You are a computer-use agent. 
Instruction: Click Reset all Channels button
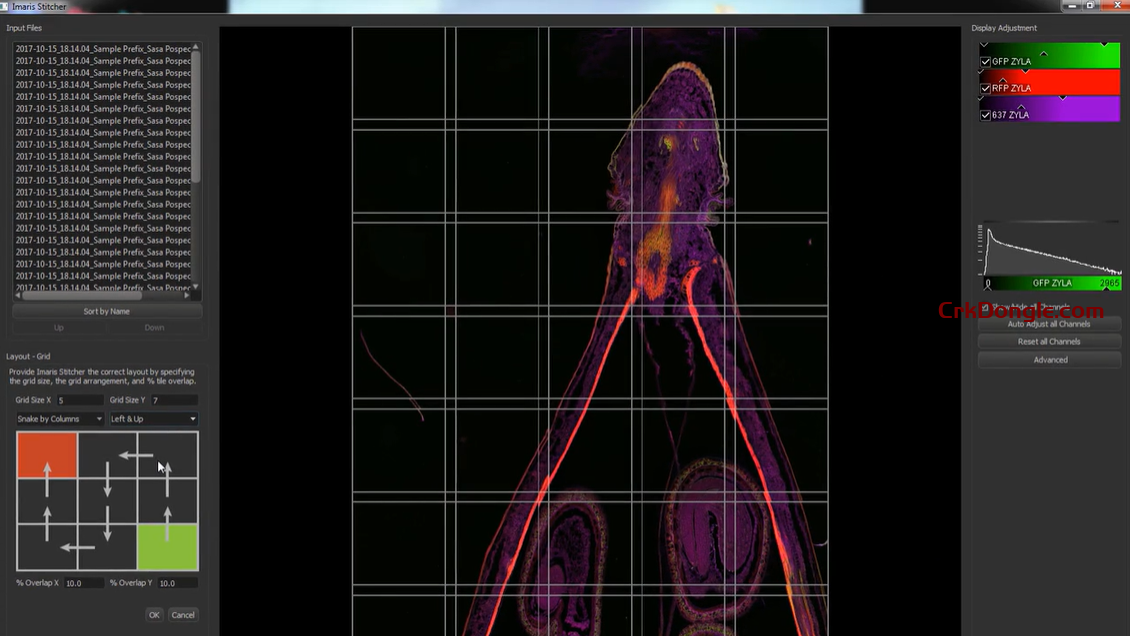(1049, 342)
